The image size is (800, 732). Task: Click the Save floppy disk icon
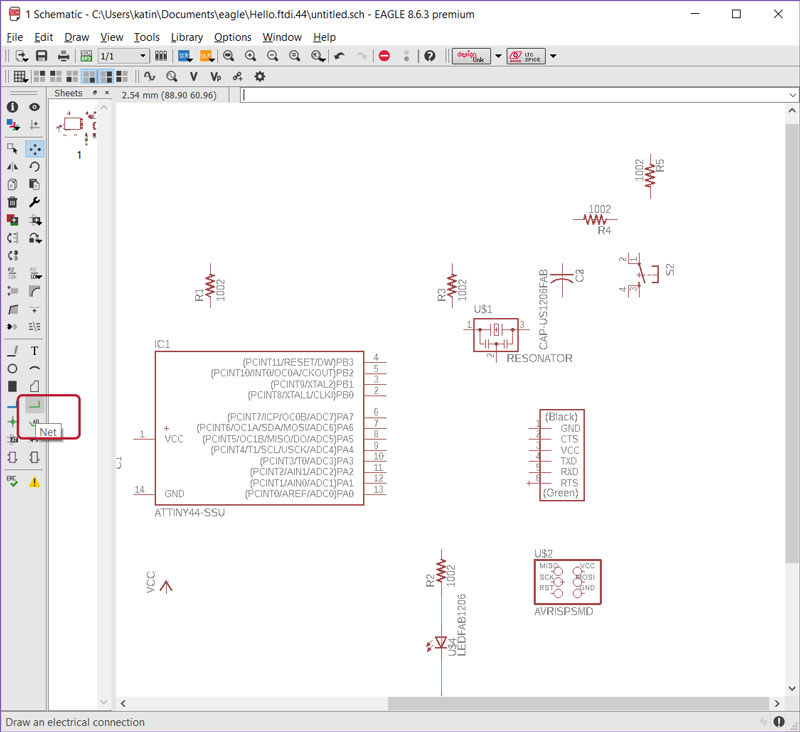point(42,56)
